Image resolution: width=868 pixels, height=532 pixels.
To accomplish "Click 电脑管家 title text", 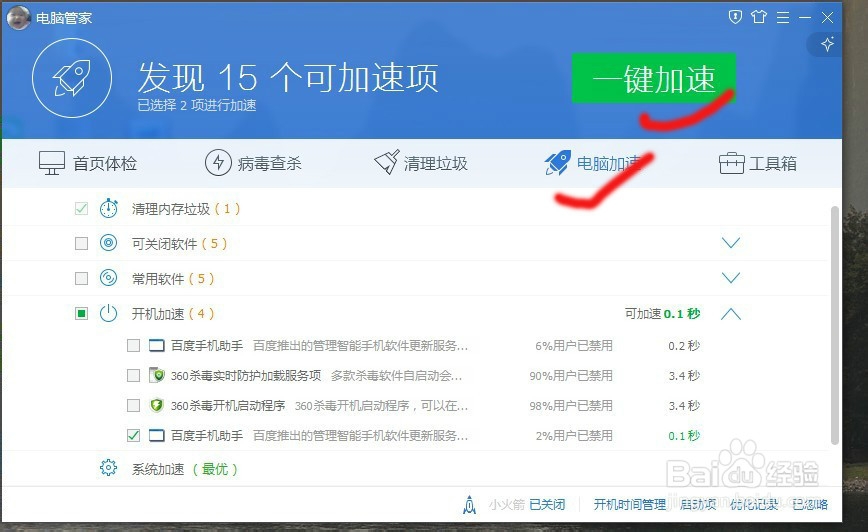I will tap(64, 18).
